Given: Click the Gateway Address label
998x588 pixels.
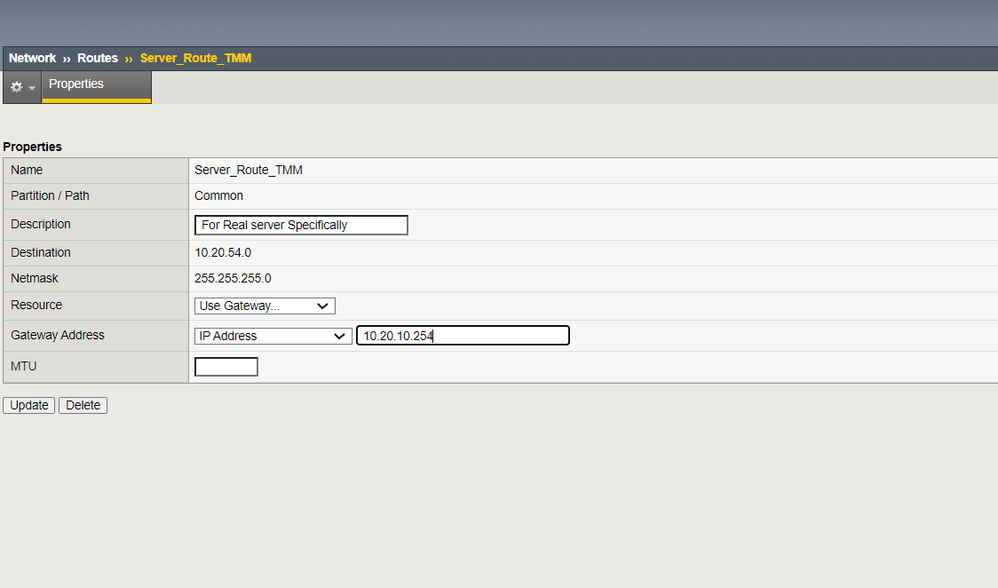Looking at the screenshot, I should pos(57,335).
